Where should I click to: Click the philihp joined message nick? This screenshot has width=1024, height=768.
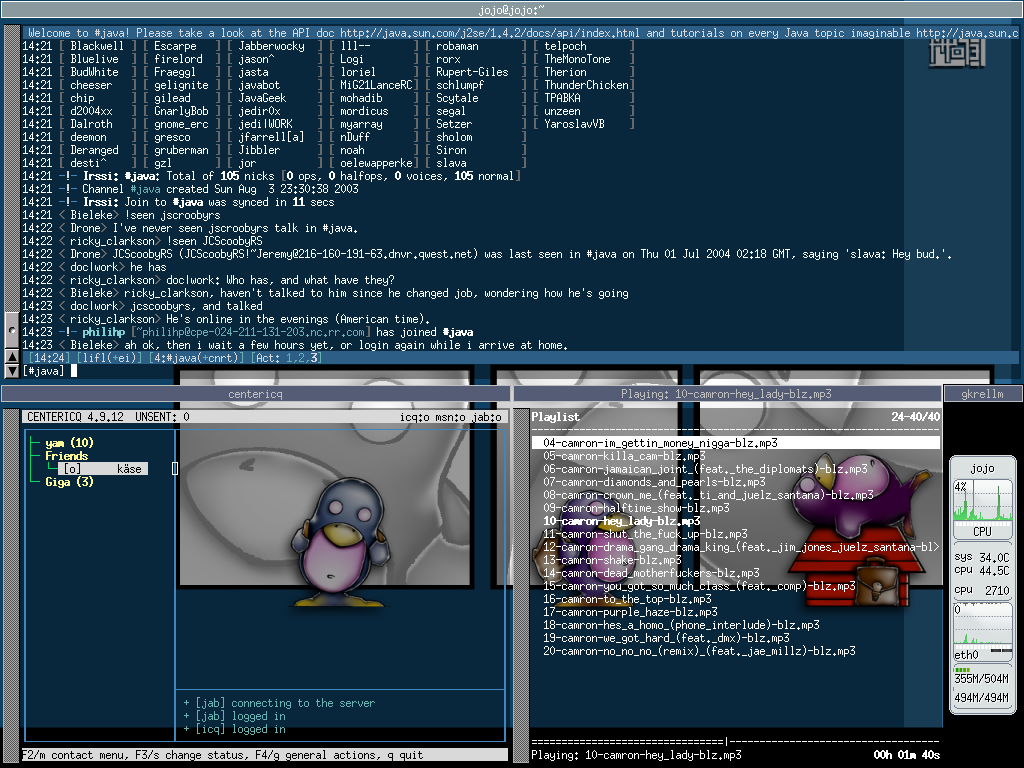(103, 332)
